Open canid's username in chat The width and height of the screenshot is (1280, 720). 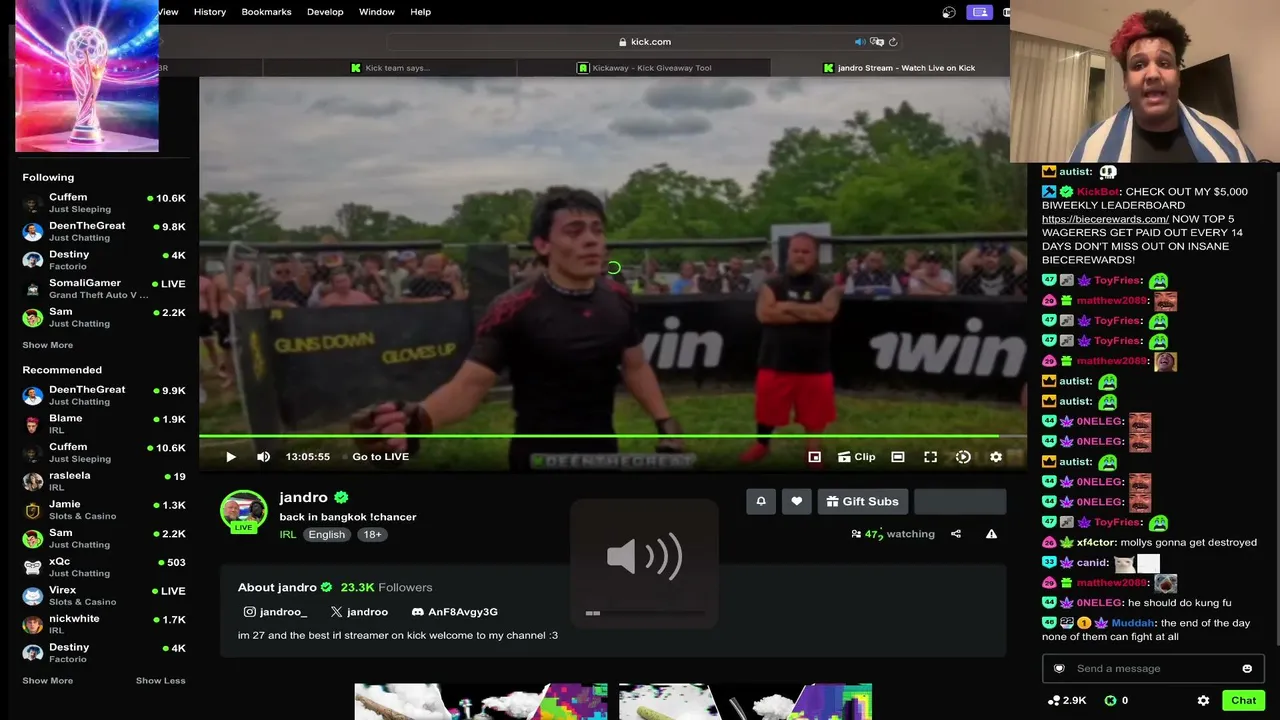coord(1092,563)
